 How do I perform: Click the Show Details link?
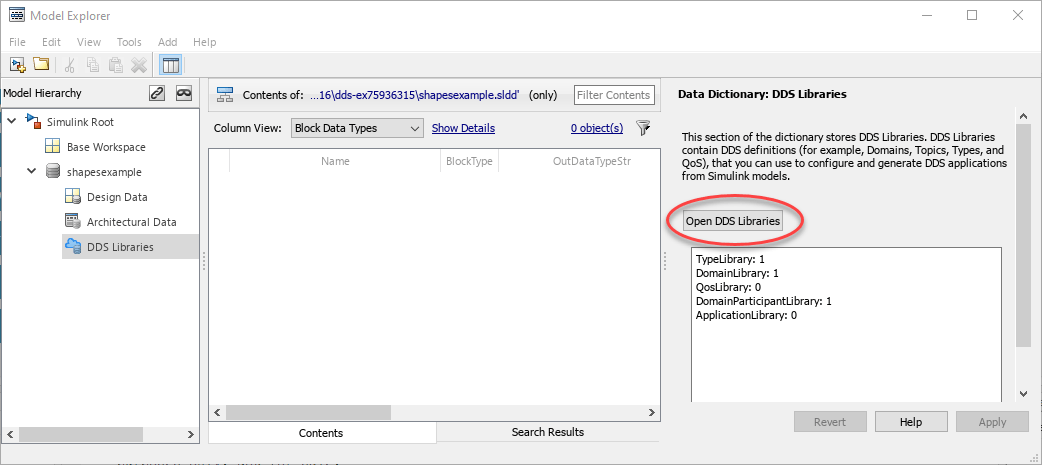[463, 128]
